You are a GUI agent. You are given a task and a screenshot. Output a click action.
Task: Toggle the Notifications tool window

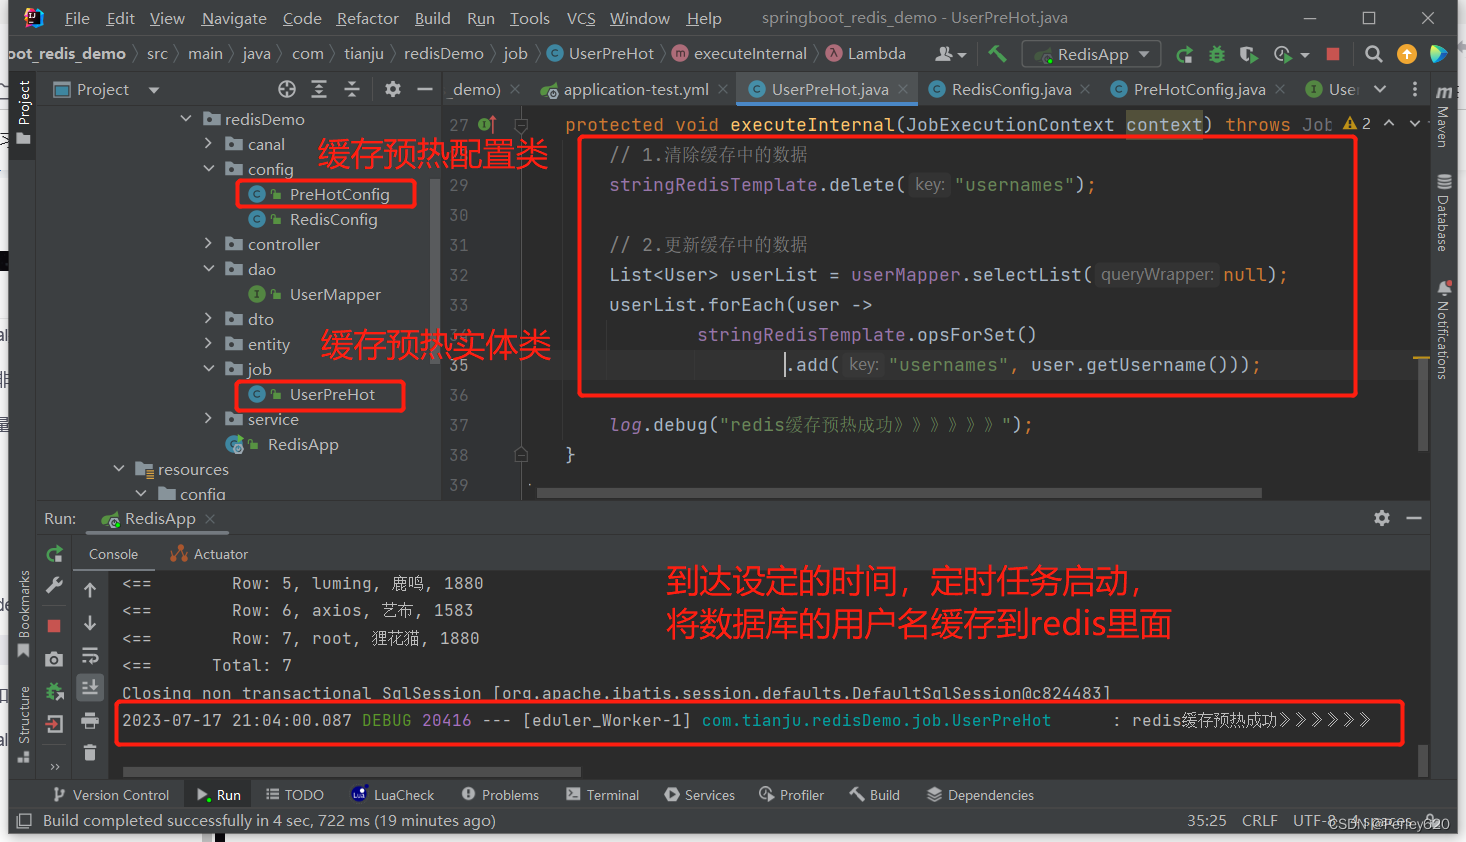tap(1443, 330)
